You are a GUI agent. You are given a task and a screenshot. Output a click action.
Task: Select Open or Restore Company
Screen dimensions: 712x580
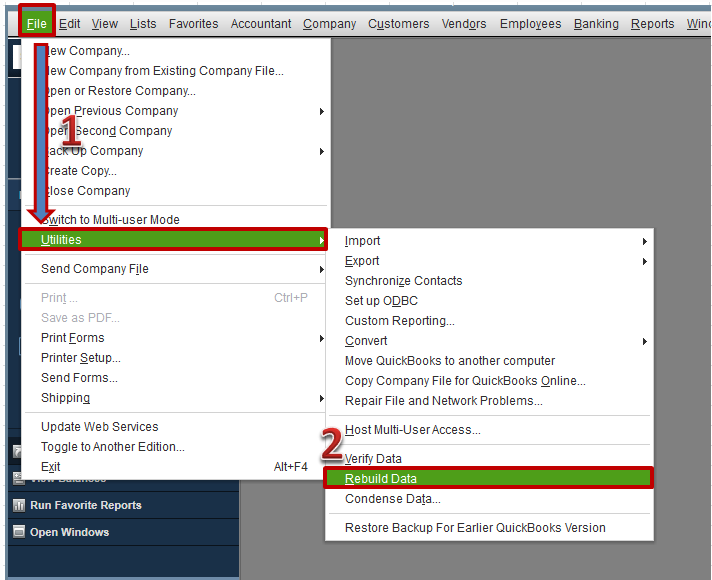coord(120,91)
